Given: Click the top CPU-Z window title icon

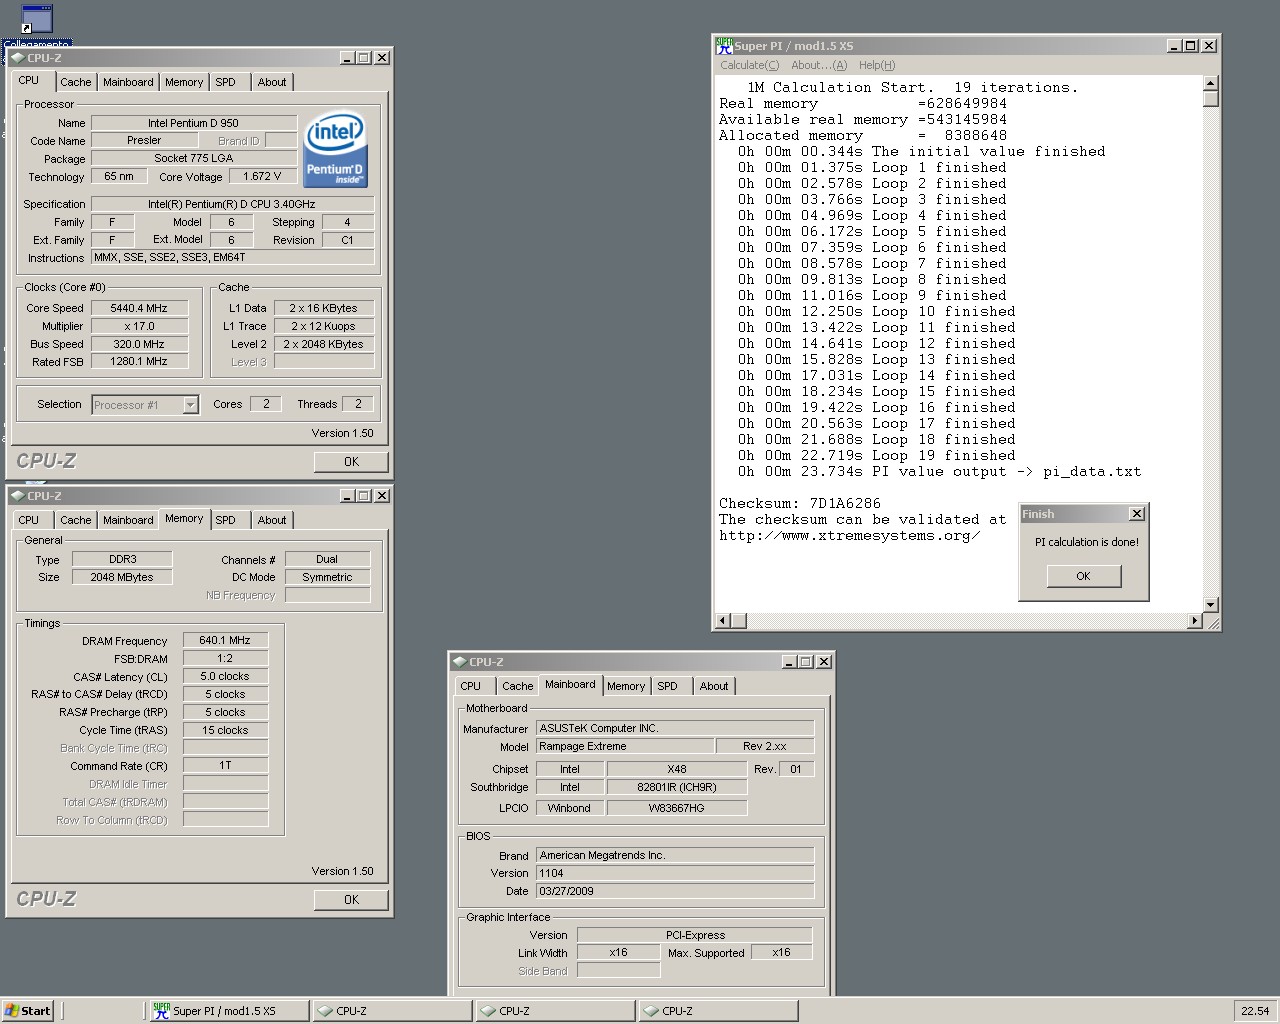Looking at the screenshot, I should pos(17,58).
